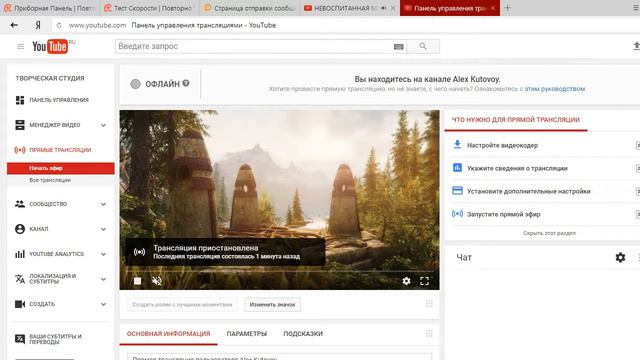Open the on-screen keyboard icon in search
Screen dimensions: 640x360
[x=399, y=47]
